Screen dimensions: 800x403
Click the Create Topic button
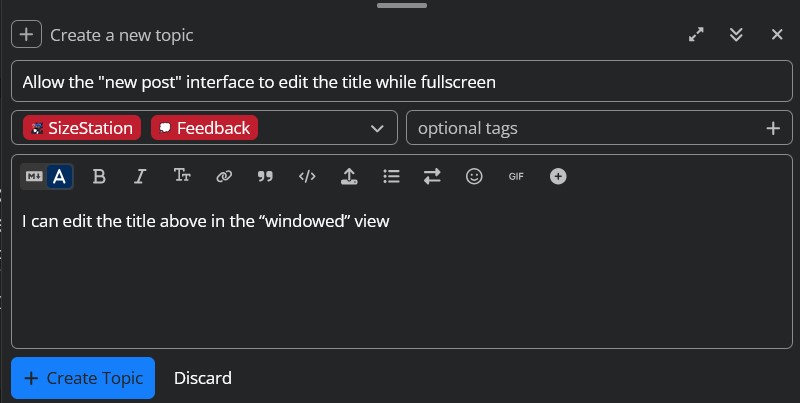click(83, 378)
